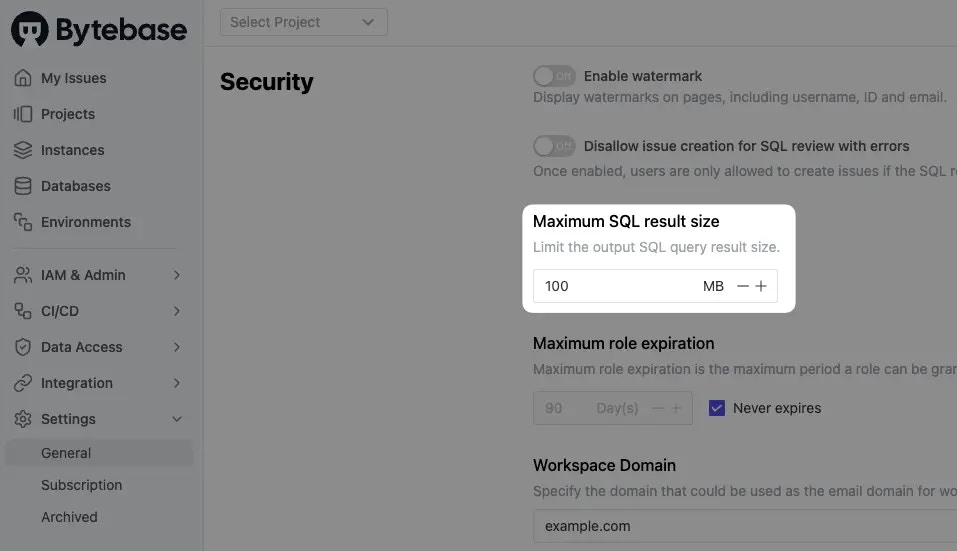Expand the Integration chevron

point(176,383)
